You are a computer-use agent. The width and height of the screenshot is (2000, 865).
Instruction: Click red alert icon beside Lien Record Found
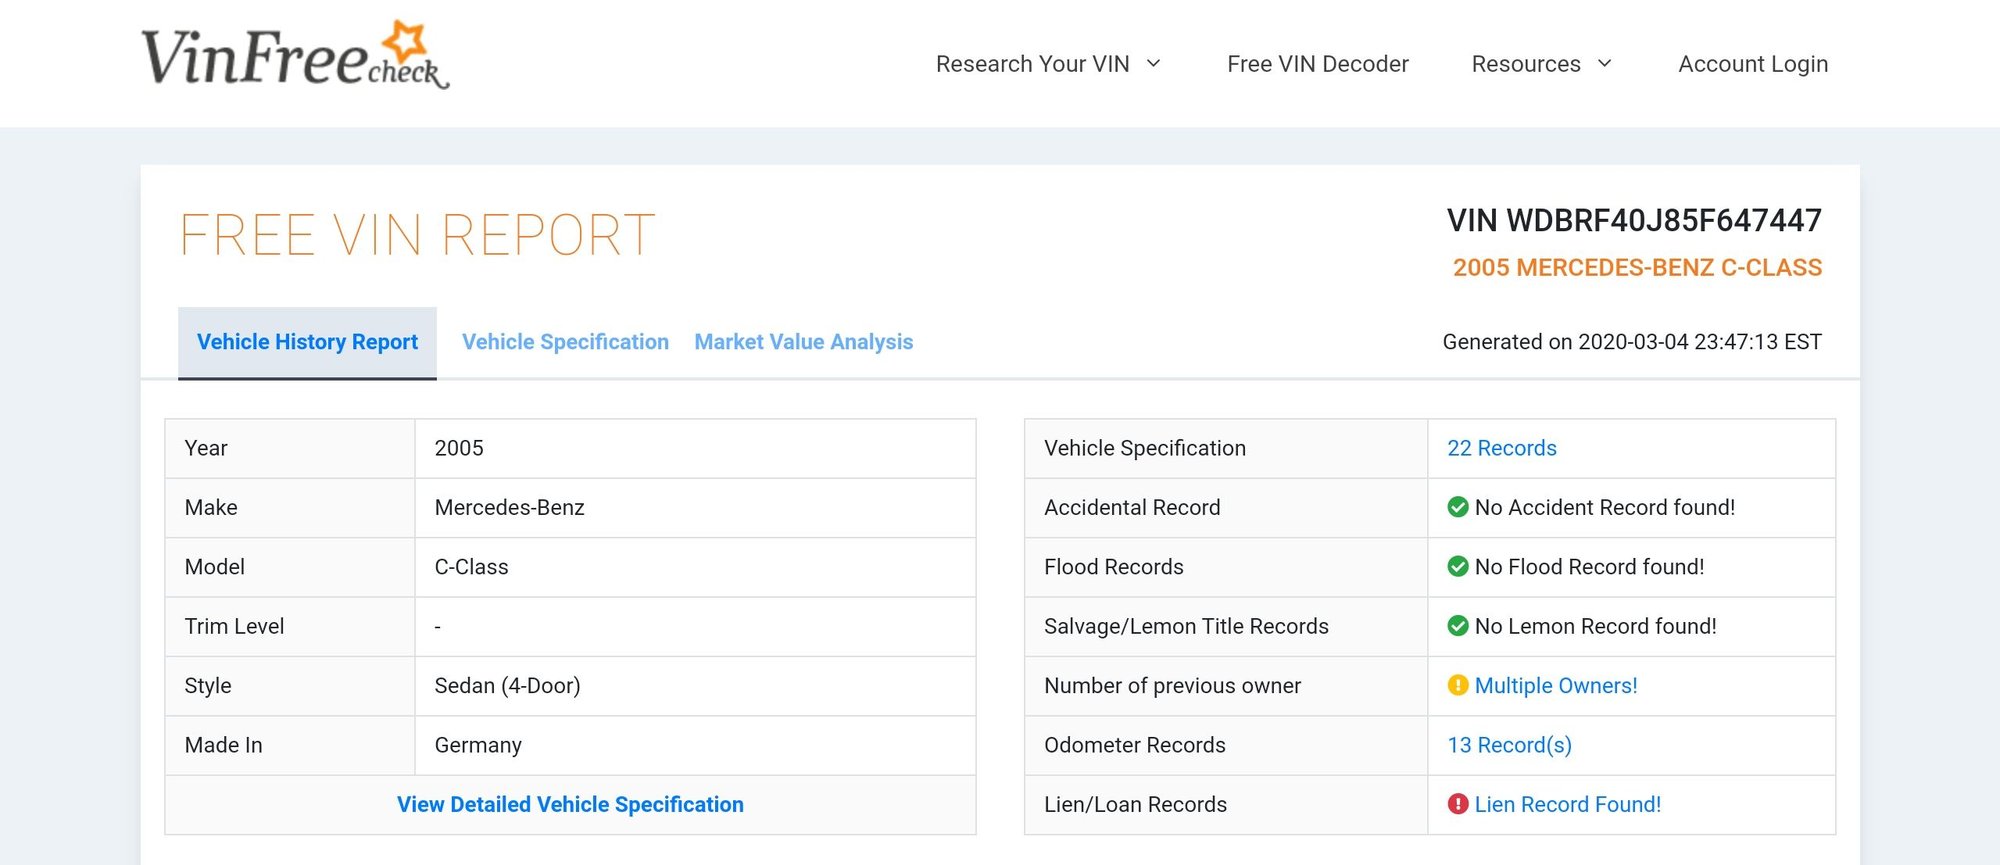click(1458, 804)
